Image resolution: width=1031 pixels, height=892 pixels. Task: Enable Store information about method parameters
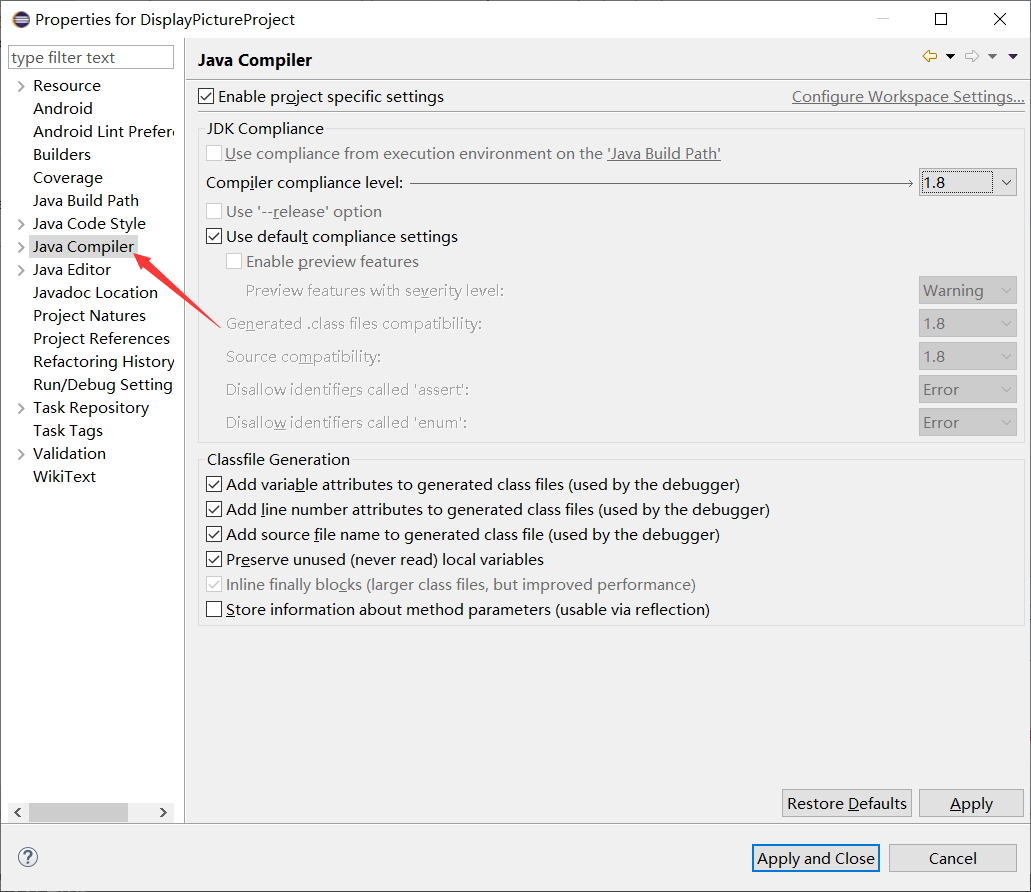[x=213, y=609]
